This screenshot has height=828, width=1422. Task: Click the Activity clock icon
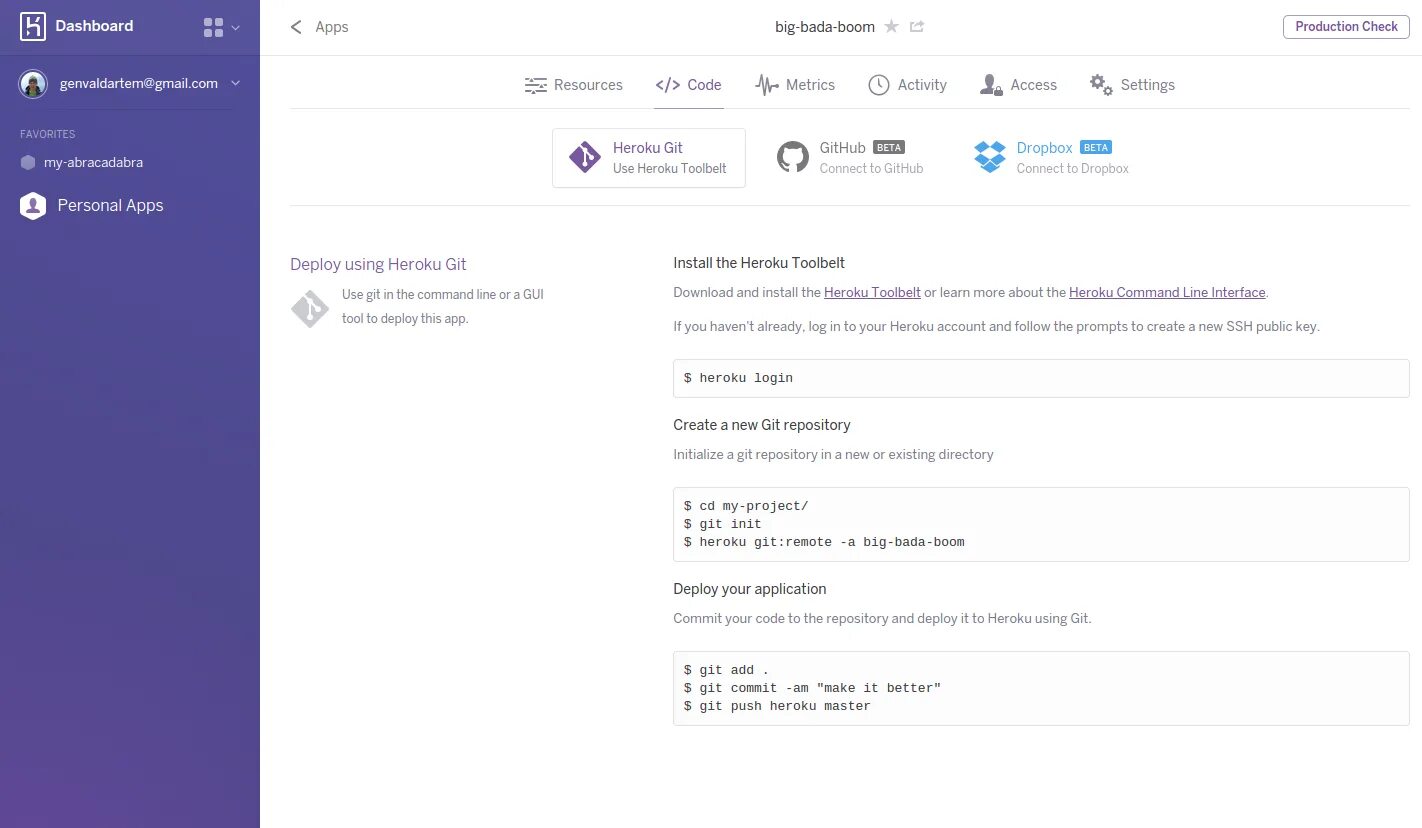[x=878, y=85]
